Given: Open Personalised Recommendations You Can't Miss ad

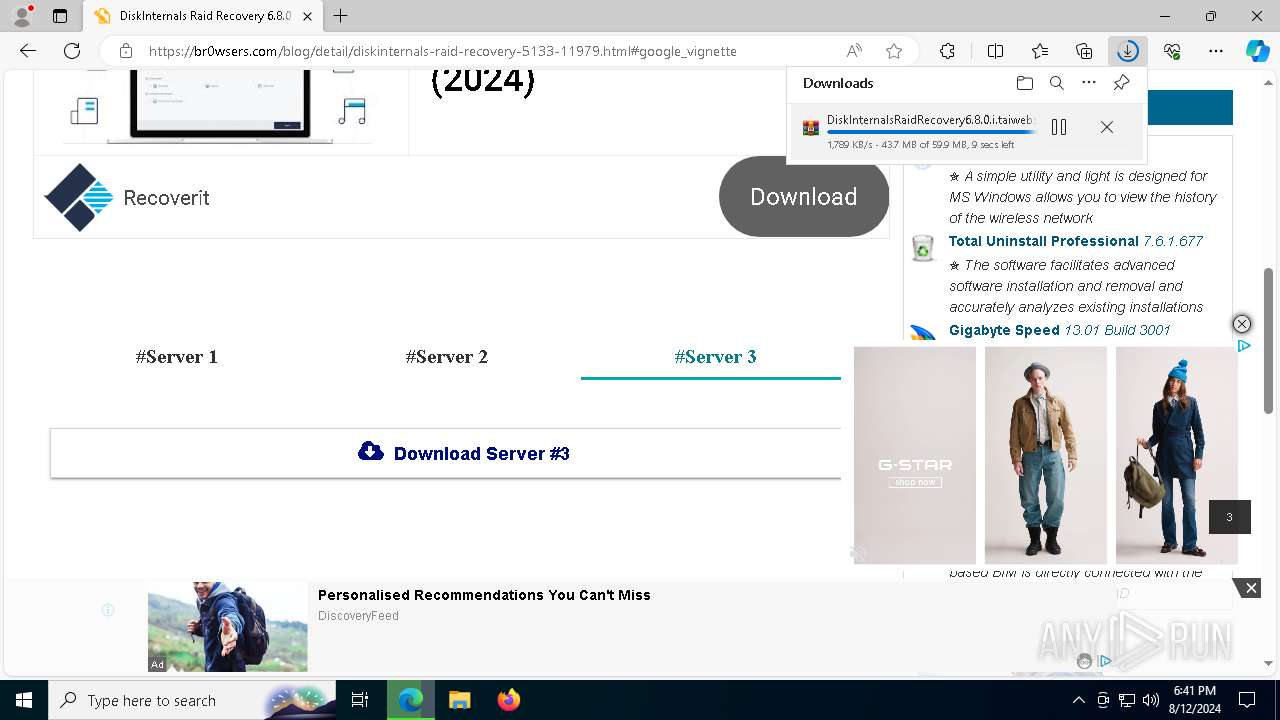Looking at the screenshot, I should coord(484,595).
